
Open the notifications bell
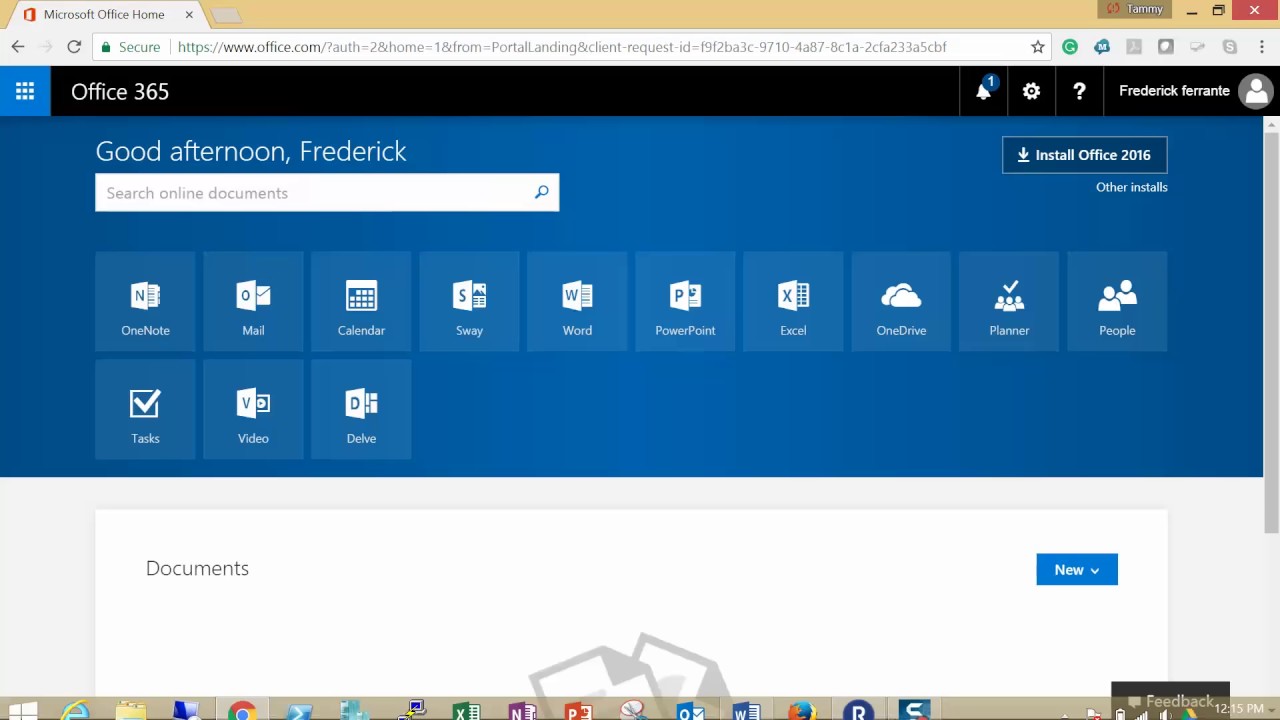click(984, 91)
